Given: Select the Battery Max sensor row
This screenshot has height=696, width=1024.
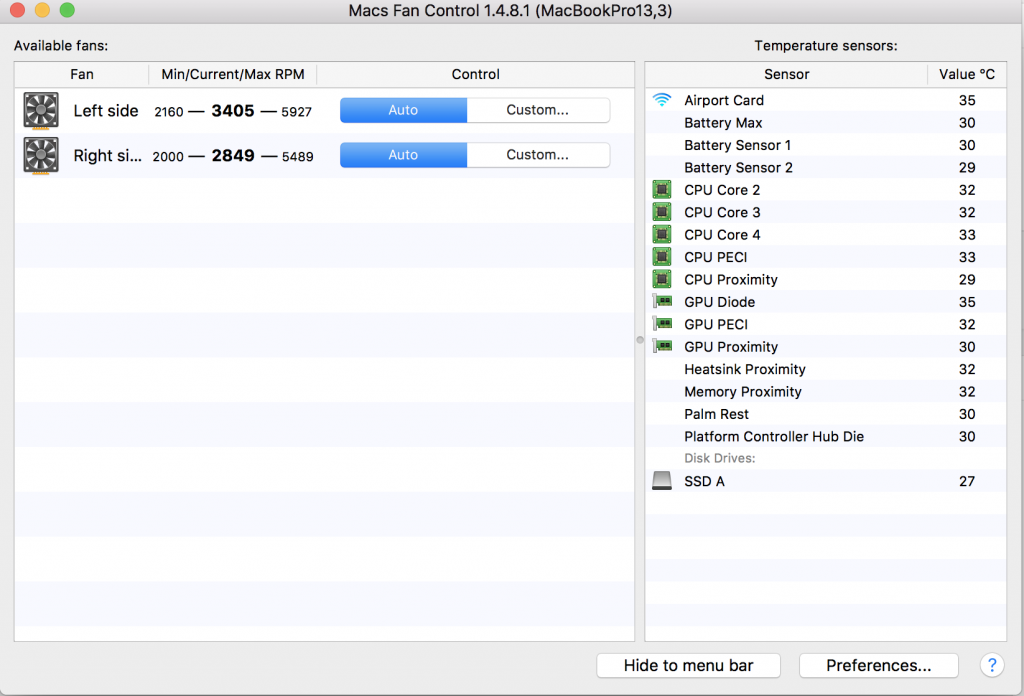Looking at the screenshot, I should (x=825, y=123).
